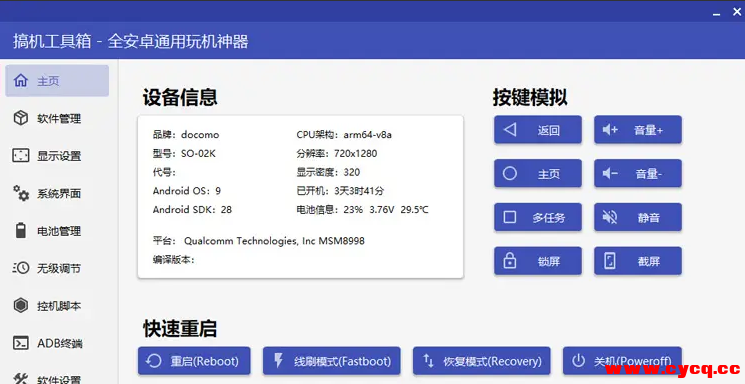This screenshot has width=745, height=384.
Task: Click the gears icon for 系统界面
Action: (20, 193)
